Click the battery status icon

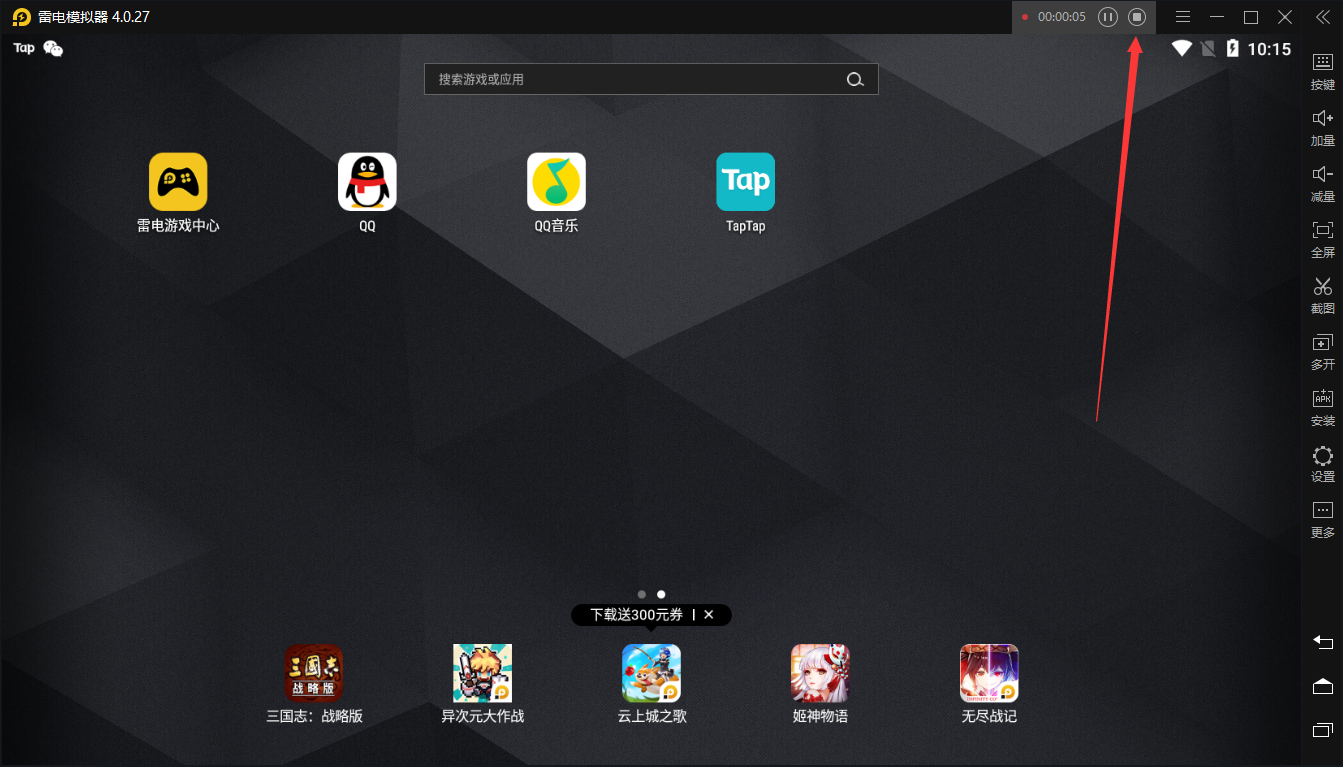[x=1233, y=48]
